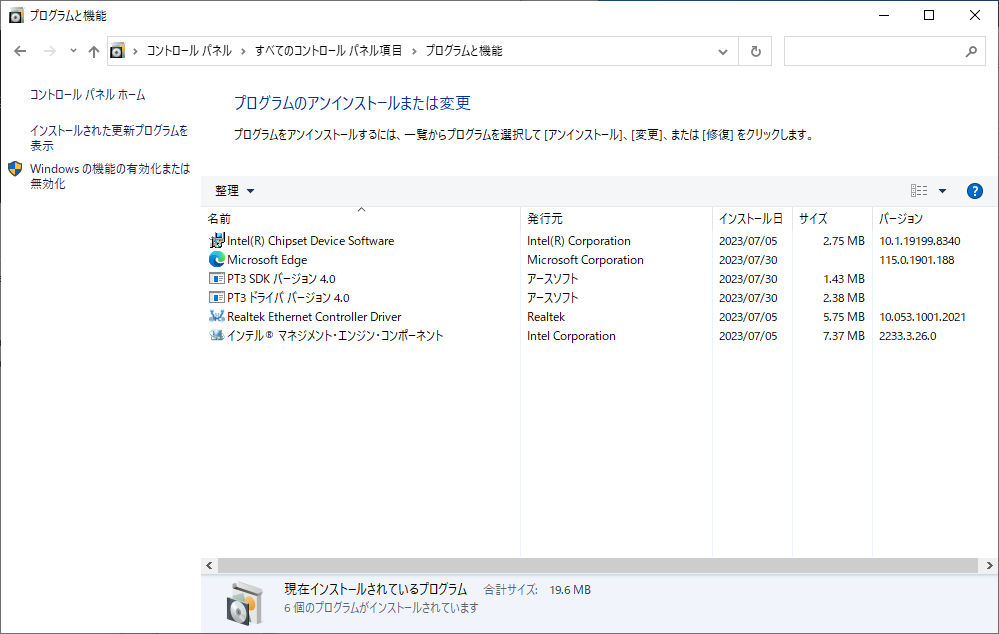Click size 7.37 MB cell
Image resolution: width=999 pixels, height=634 pixels.
coord(844,336)
